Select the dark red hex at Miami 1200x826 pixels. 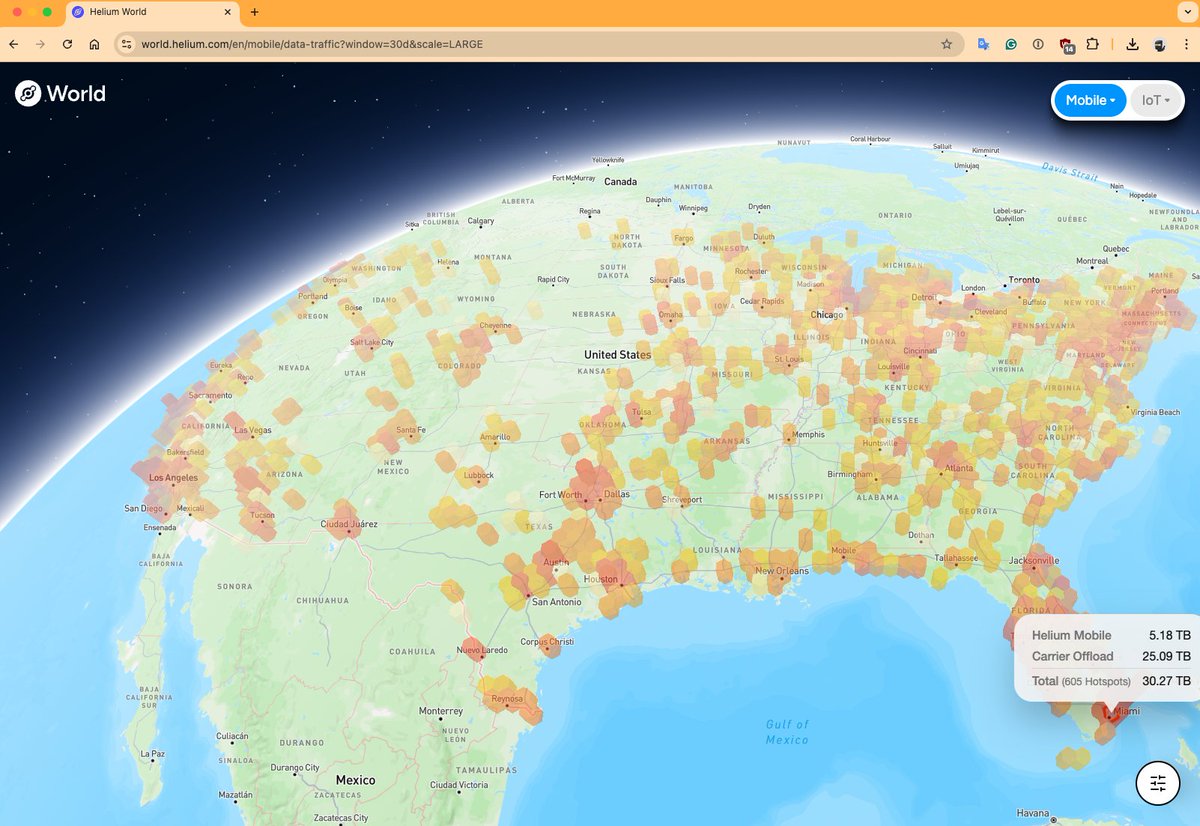coord(1109,714)
